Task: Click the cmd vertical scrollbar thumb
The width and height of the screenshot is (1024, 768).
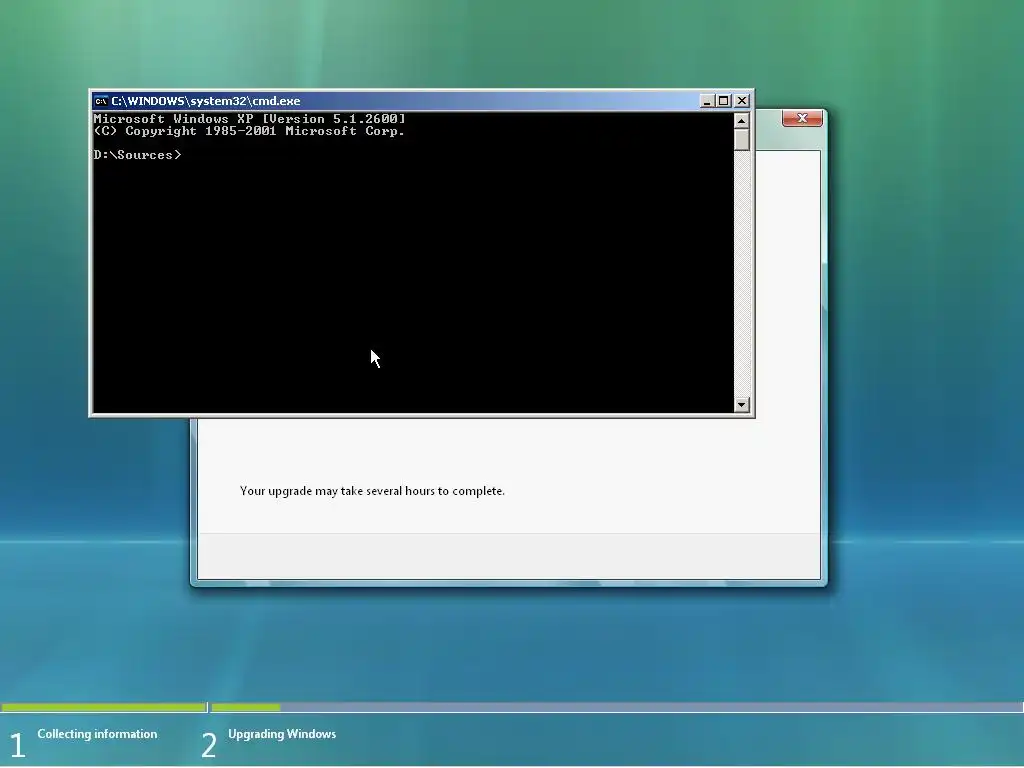Action: click(741, 140)
